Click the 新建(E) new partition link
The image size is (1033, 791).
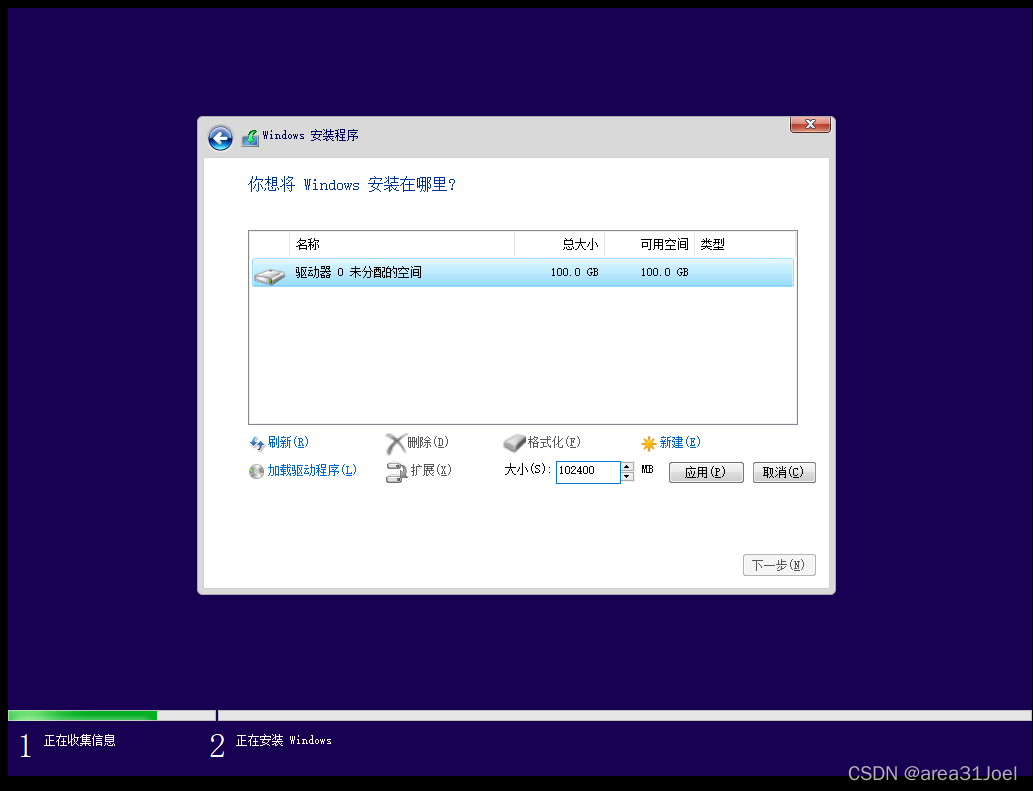click(680, 442)
